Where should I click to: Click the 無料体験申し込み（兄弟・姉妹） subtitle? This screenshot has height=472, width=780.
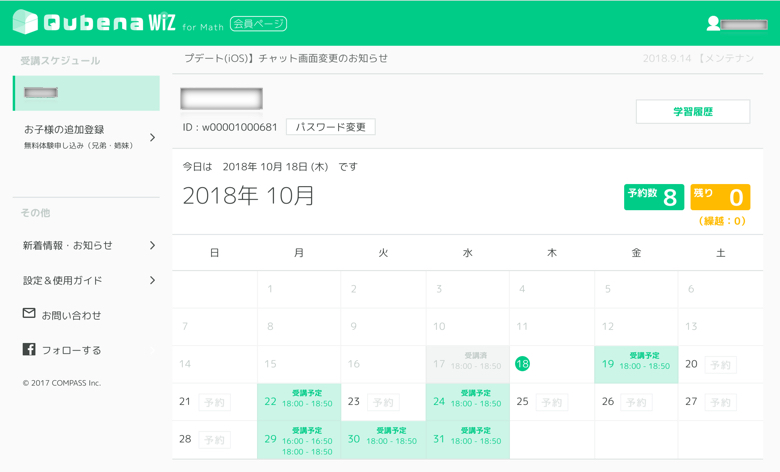click(x=78, y=146)
